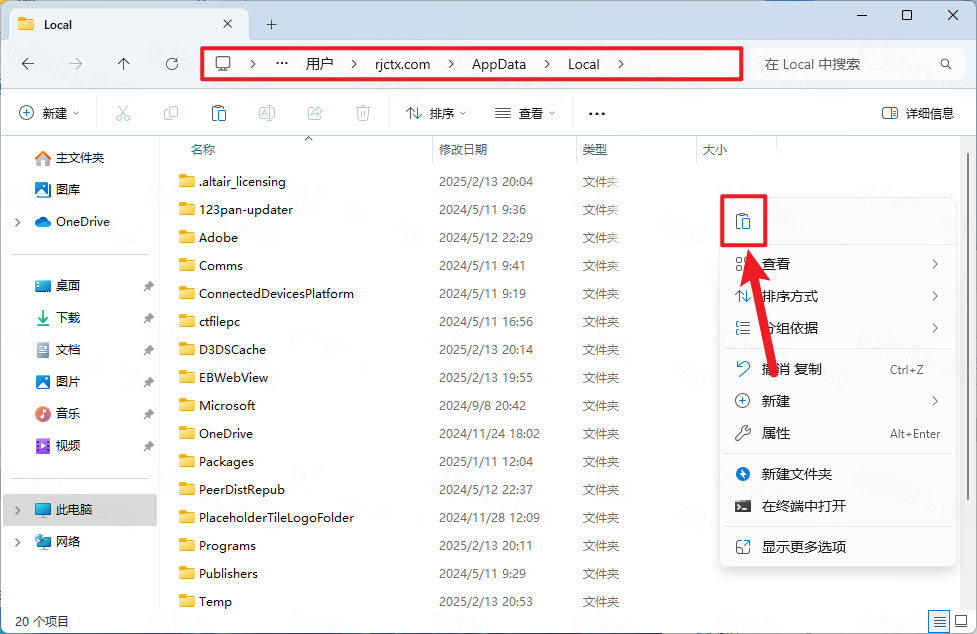
Task: Select the Adobe folder
Action: pyautogui.click(x=218, y=238)
